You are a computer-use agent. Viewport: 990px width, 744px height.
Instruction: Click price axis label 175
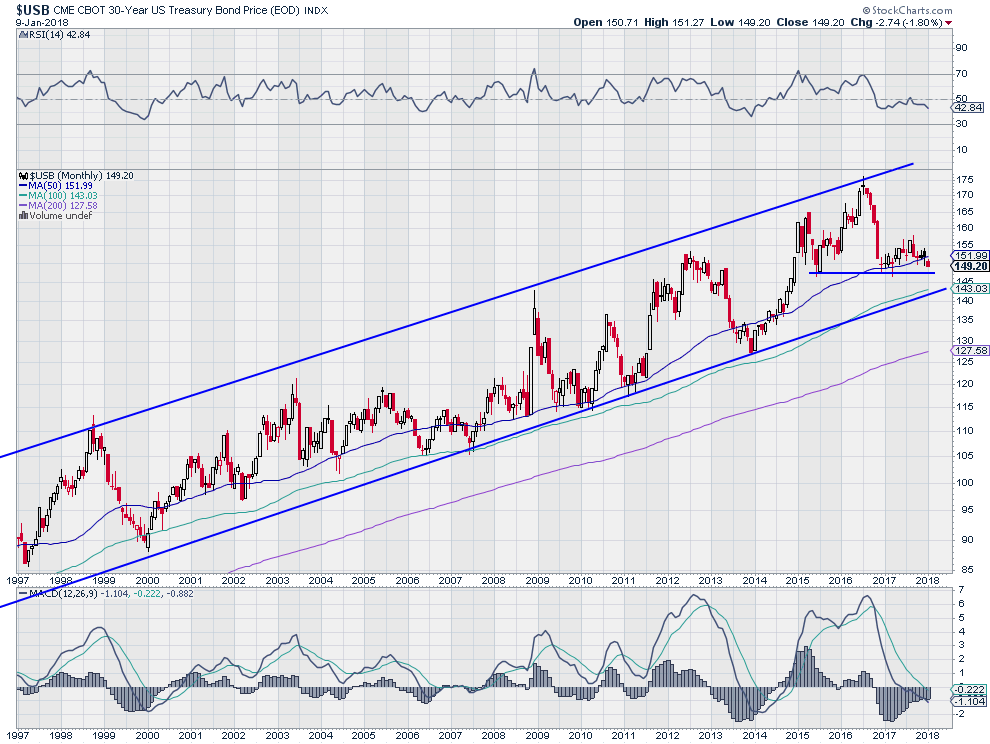pyautogui.click(x=965, y=180)
